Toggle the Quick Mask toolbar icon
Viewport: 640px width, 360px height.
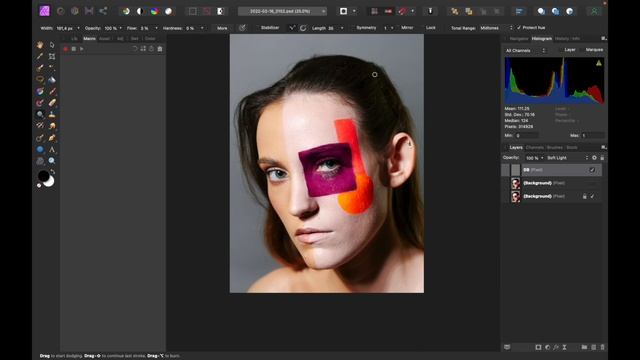pos(343,11)
